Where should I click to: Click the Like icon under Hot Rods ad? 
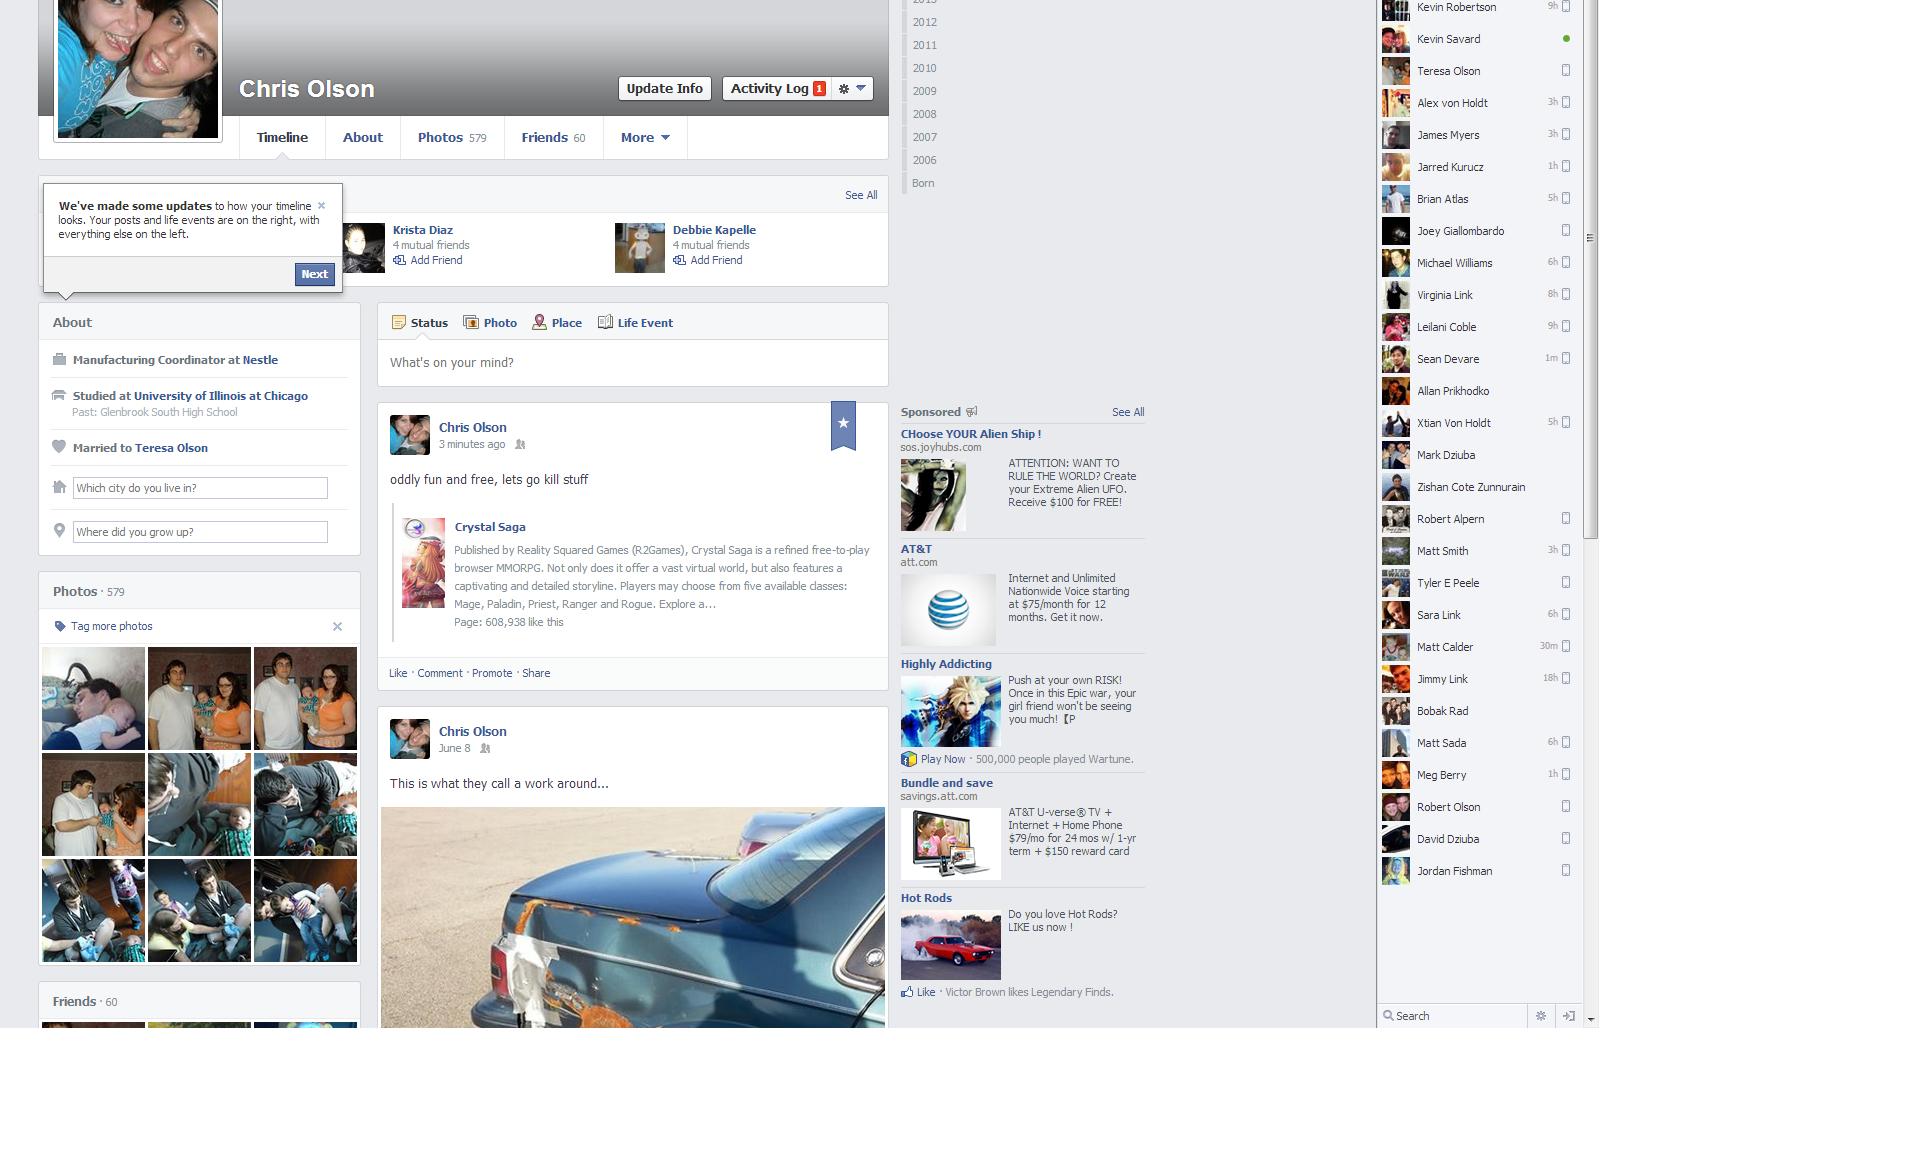coord(907,992)
